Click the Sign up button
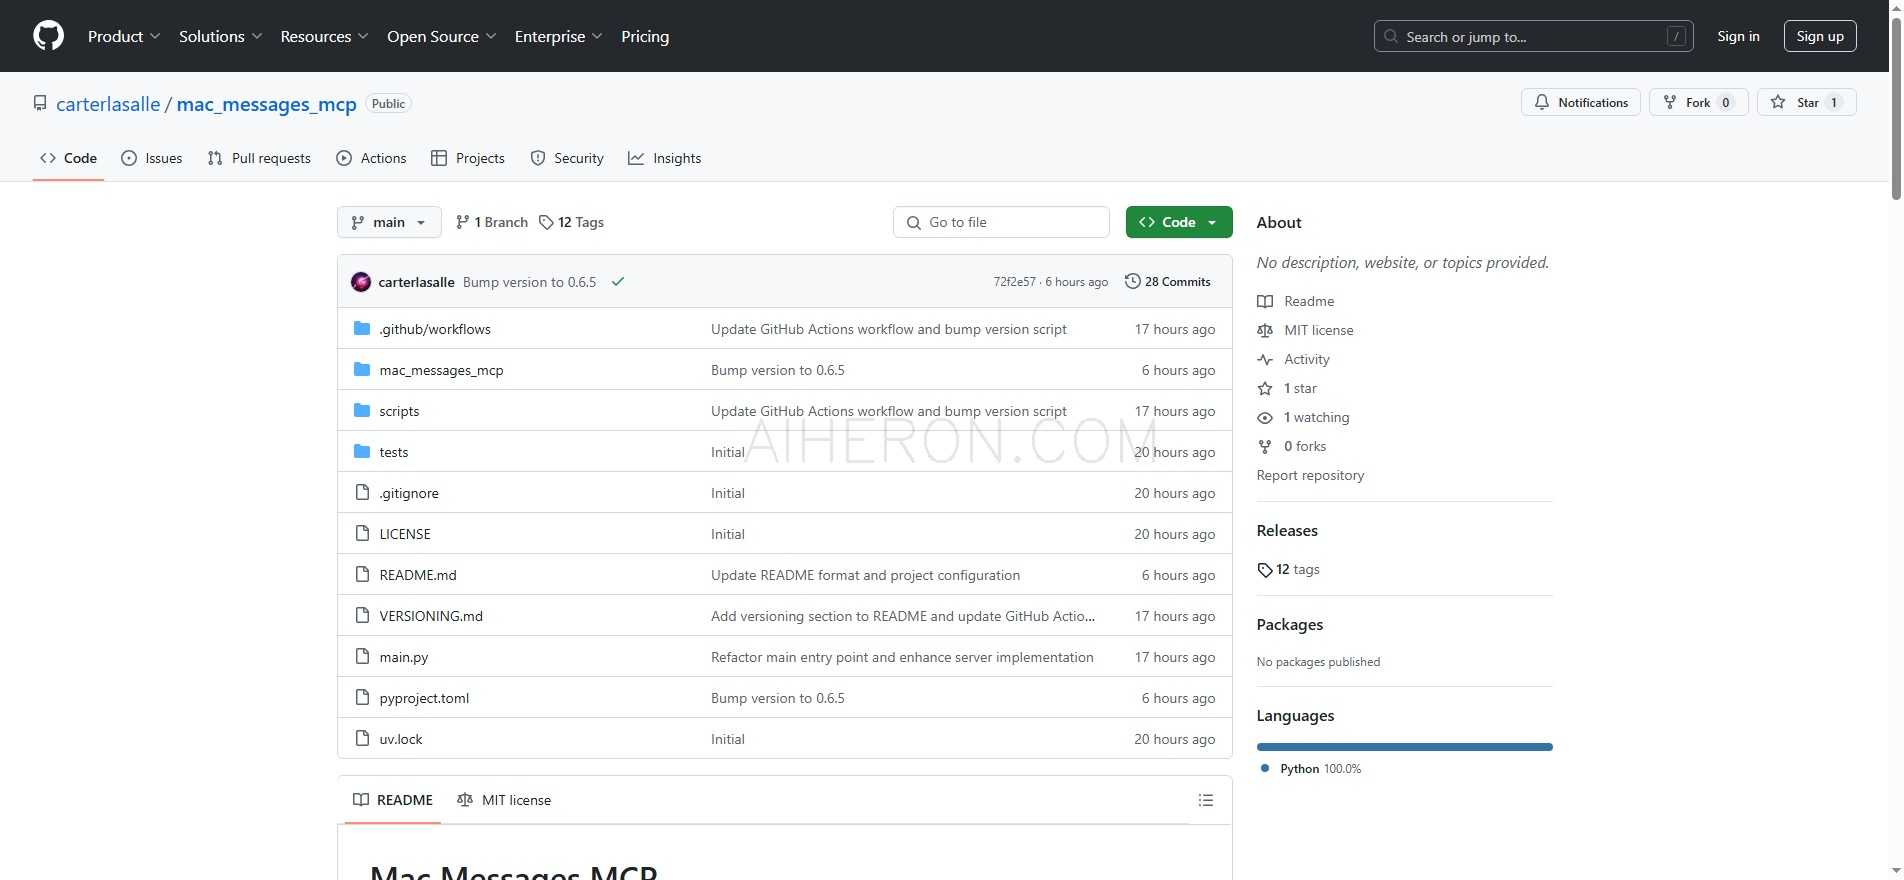Screen dimensions: 1904x880 [1820, 36]
